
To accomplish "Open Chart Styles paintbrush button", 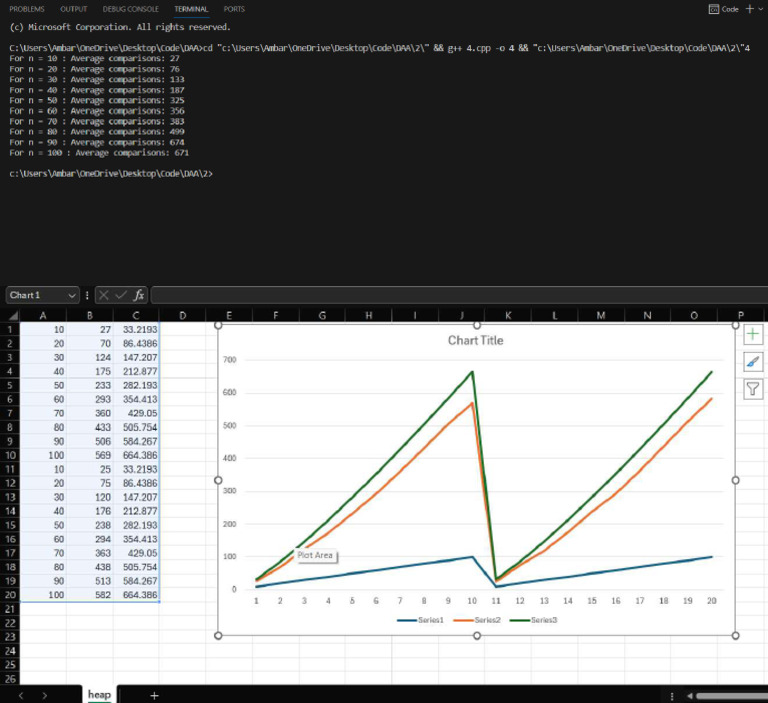I will click(753, 362).
